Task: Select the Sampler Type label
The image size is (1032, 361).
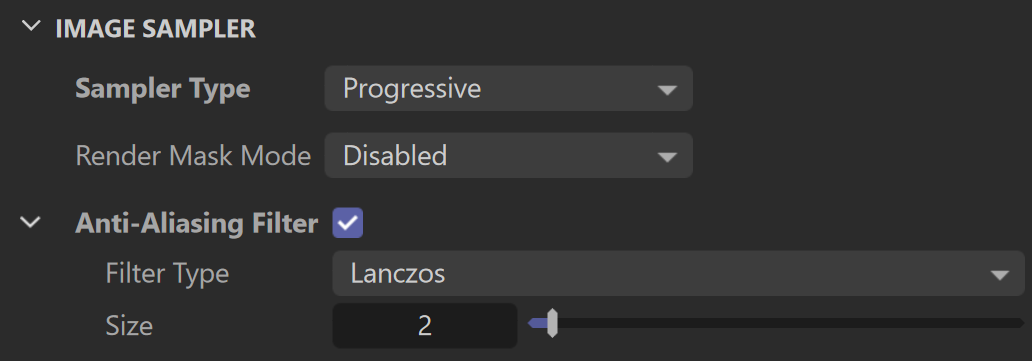Action: coord(163,88)
